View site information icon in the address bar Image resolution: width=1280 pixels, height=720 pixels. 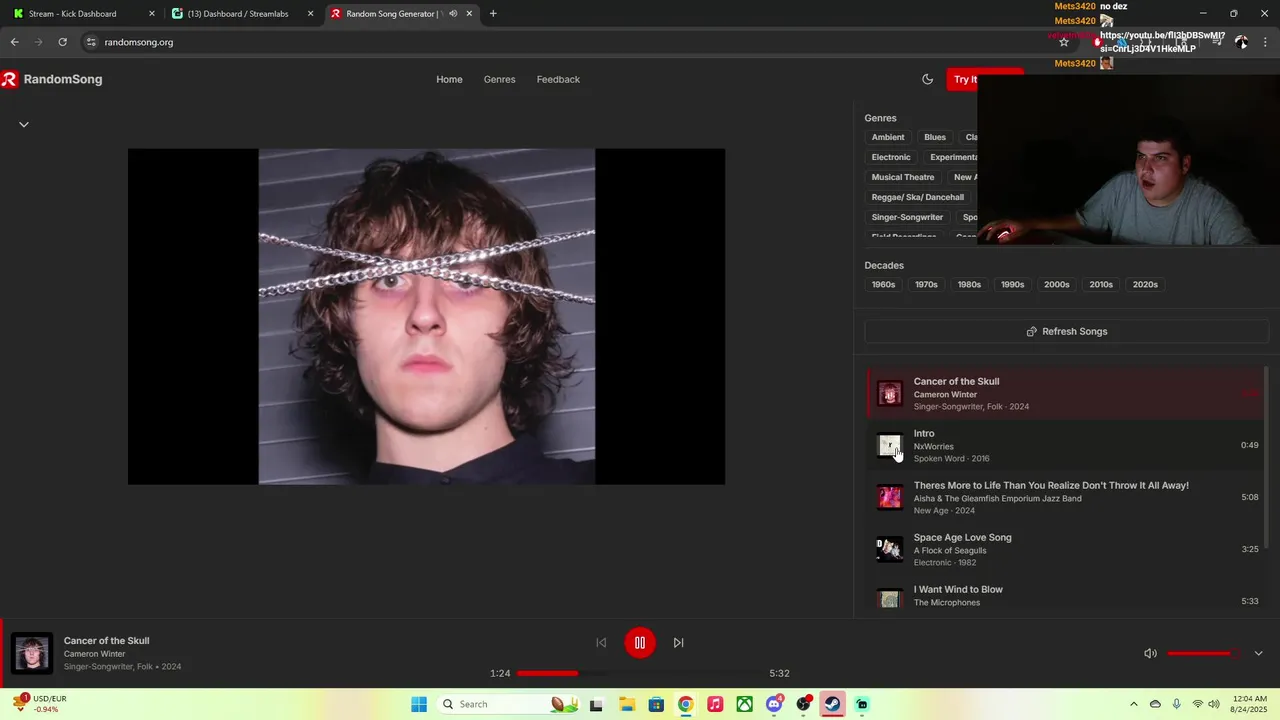point(90,42)
